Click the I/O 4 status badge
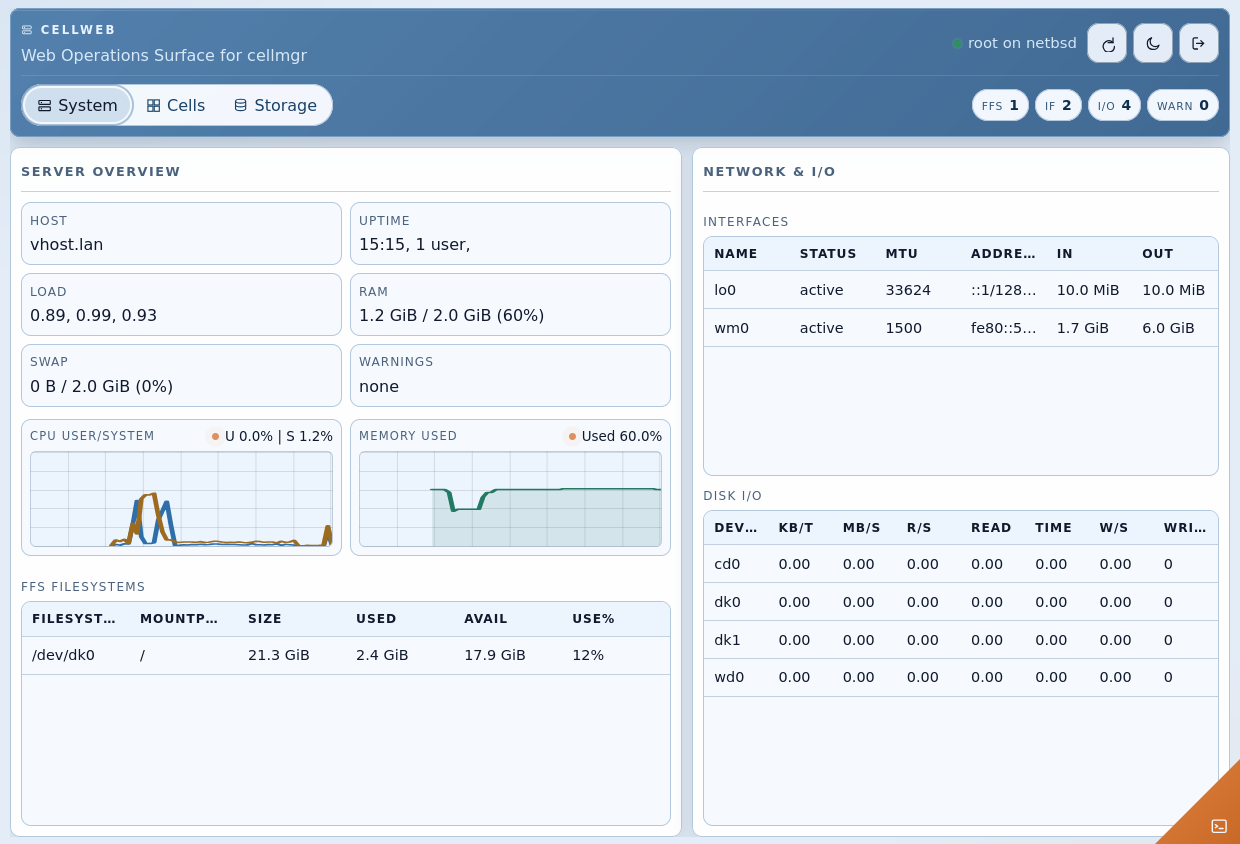This screenshot has height=844, width=1240. click(x=1114, y=105)
